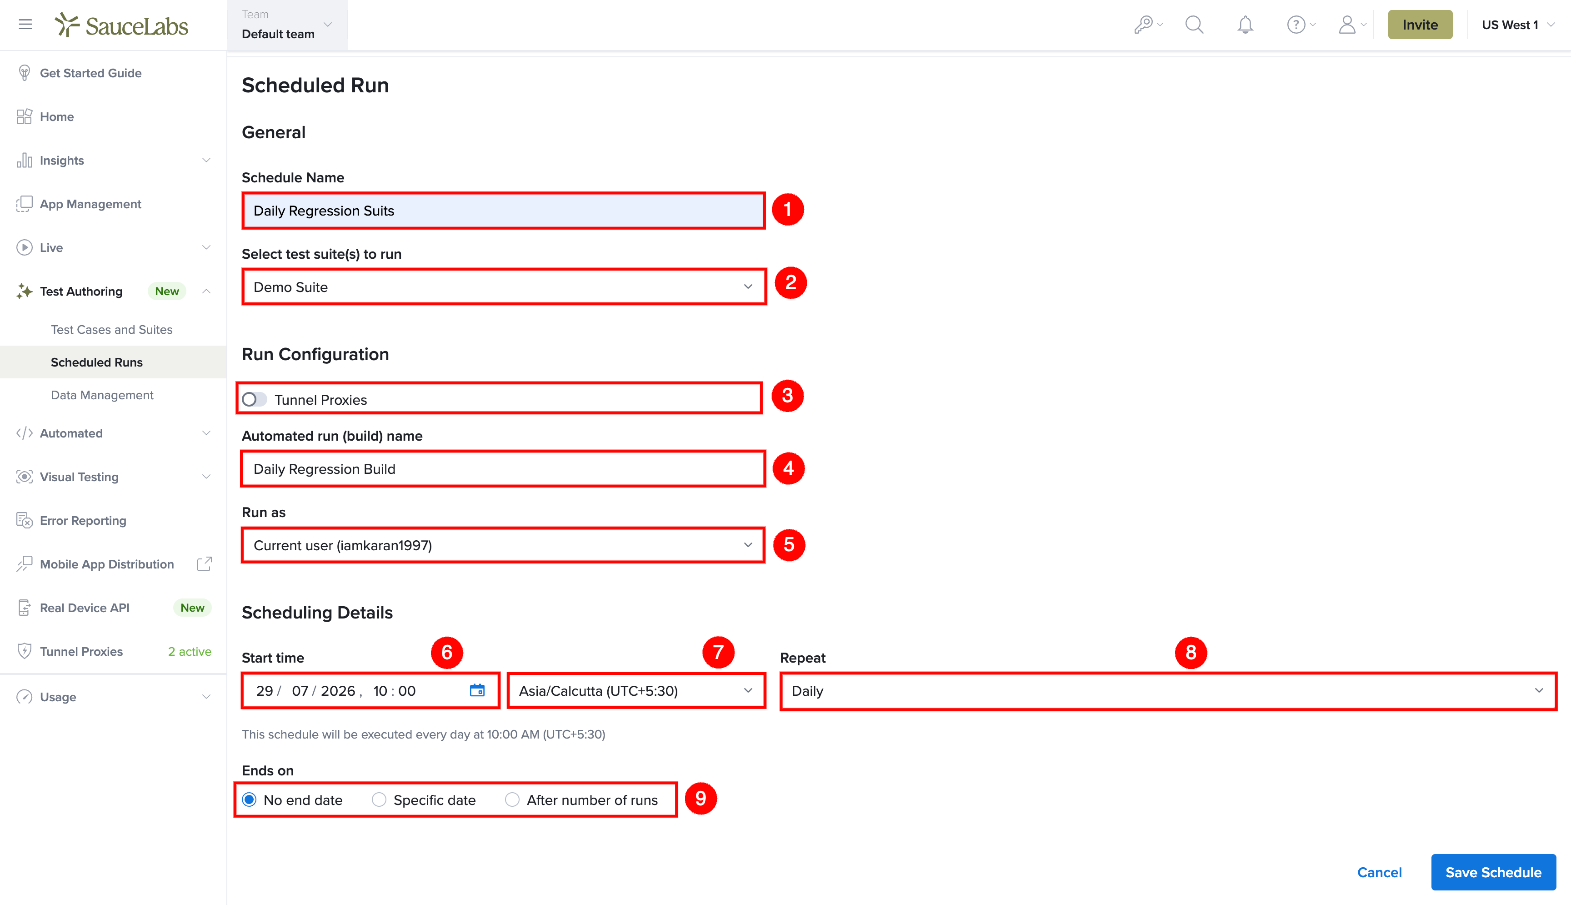The image size is (1571, 905).
Task: Open the Start time calendar picker
Action: 477,691
